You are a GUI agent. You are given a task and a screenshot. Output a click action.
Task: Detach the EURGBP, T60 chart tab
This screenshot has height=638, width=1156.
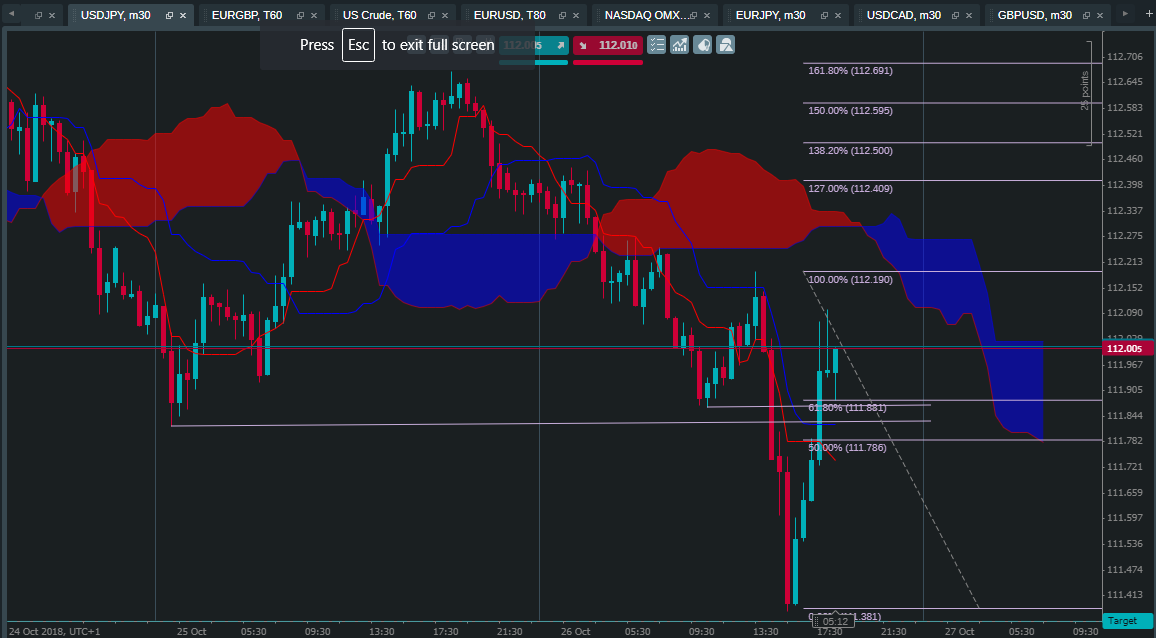click(301, 15)
